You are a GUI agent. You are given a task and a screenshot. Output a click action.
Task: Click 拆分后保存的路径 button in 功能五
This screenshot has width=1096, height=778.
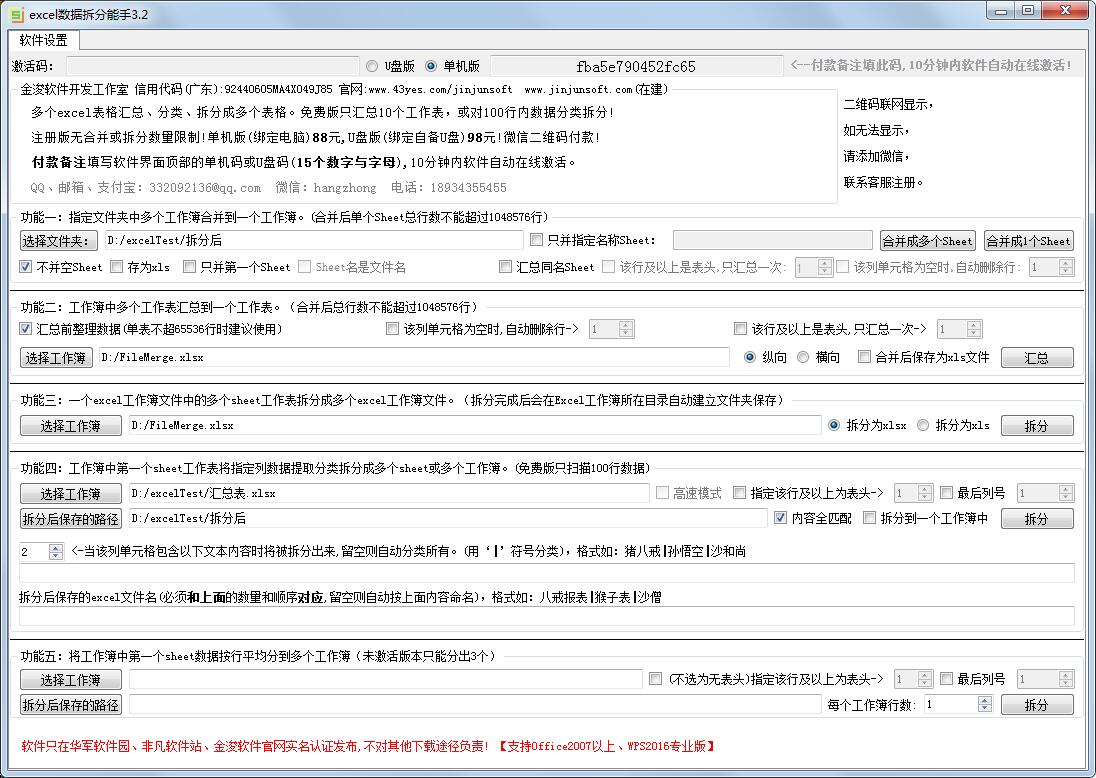coord(71,705)
